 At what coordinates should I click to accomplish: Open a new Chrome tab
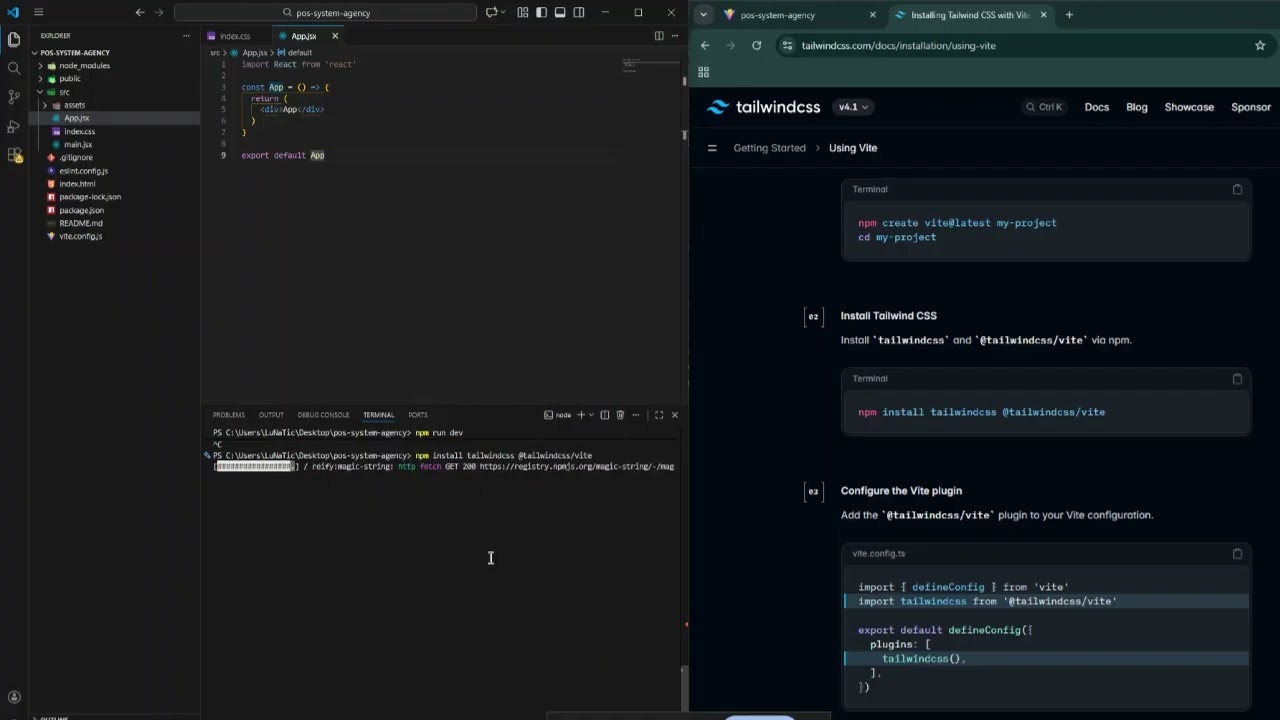pyautogui.click(x=1069, y=15)
